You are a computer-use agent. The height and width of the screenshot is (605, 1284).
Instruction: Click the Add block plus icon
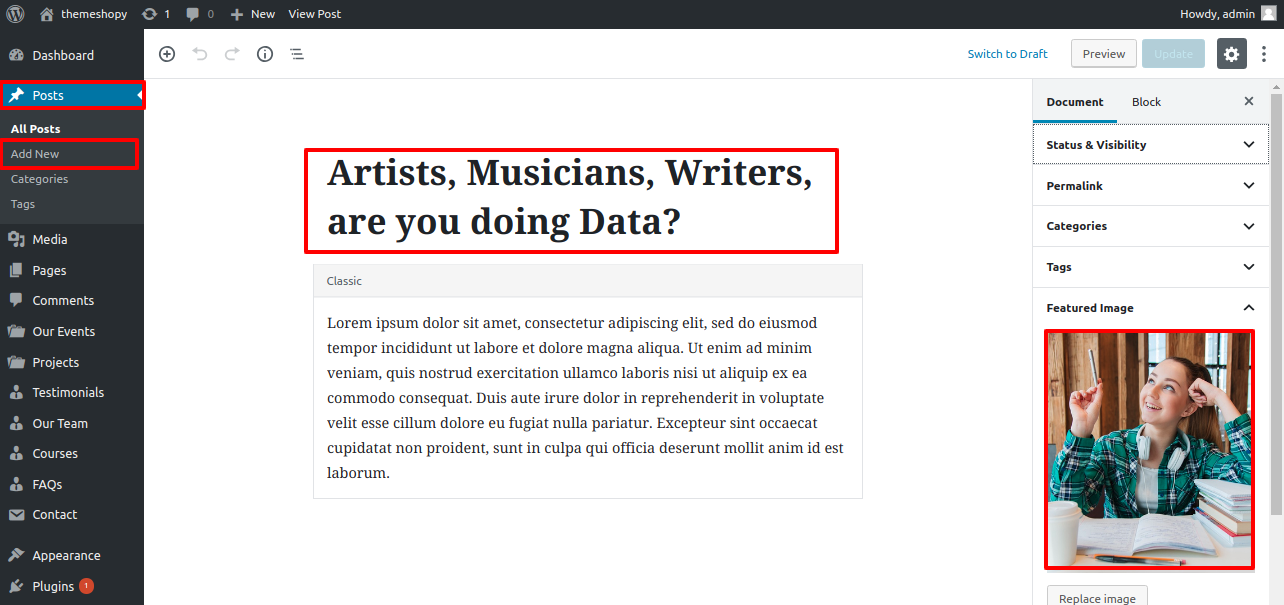tap(167, 54)
